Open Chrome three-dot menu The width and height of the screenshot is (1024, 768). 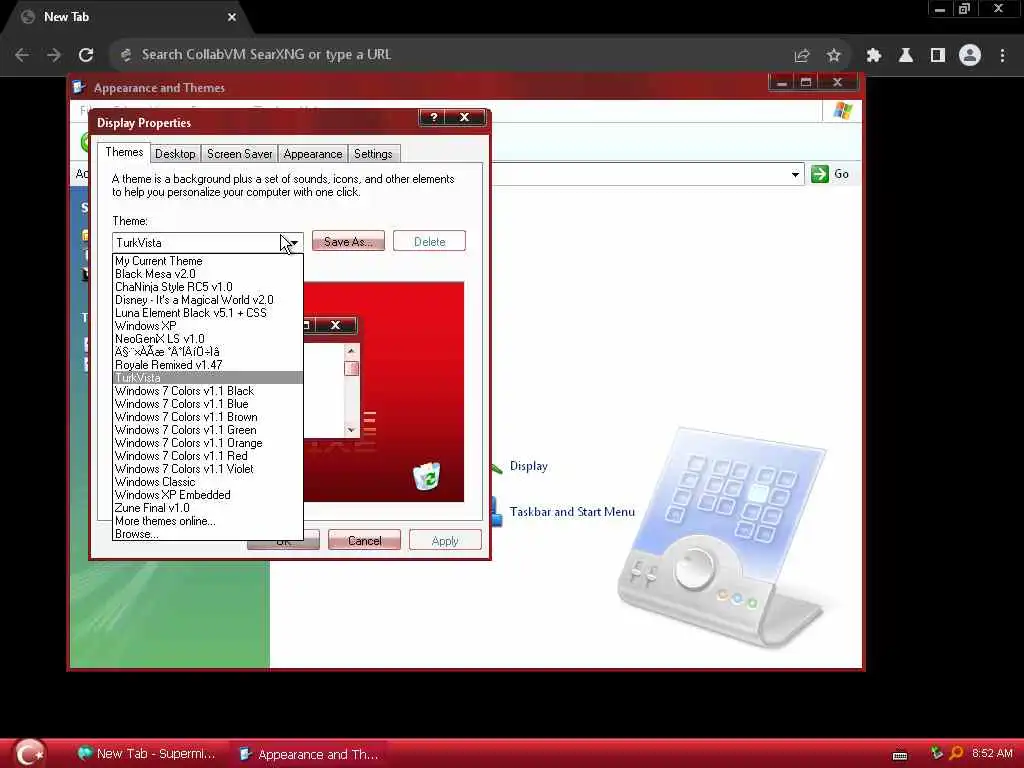[1002, 56]
